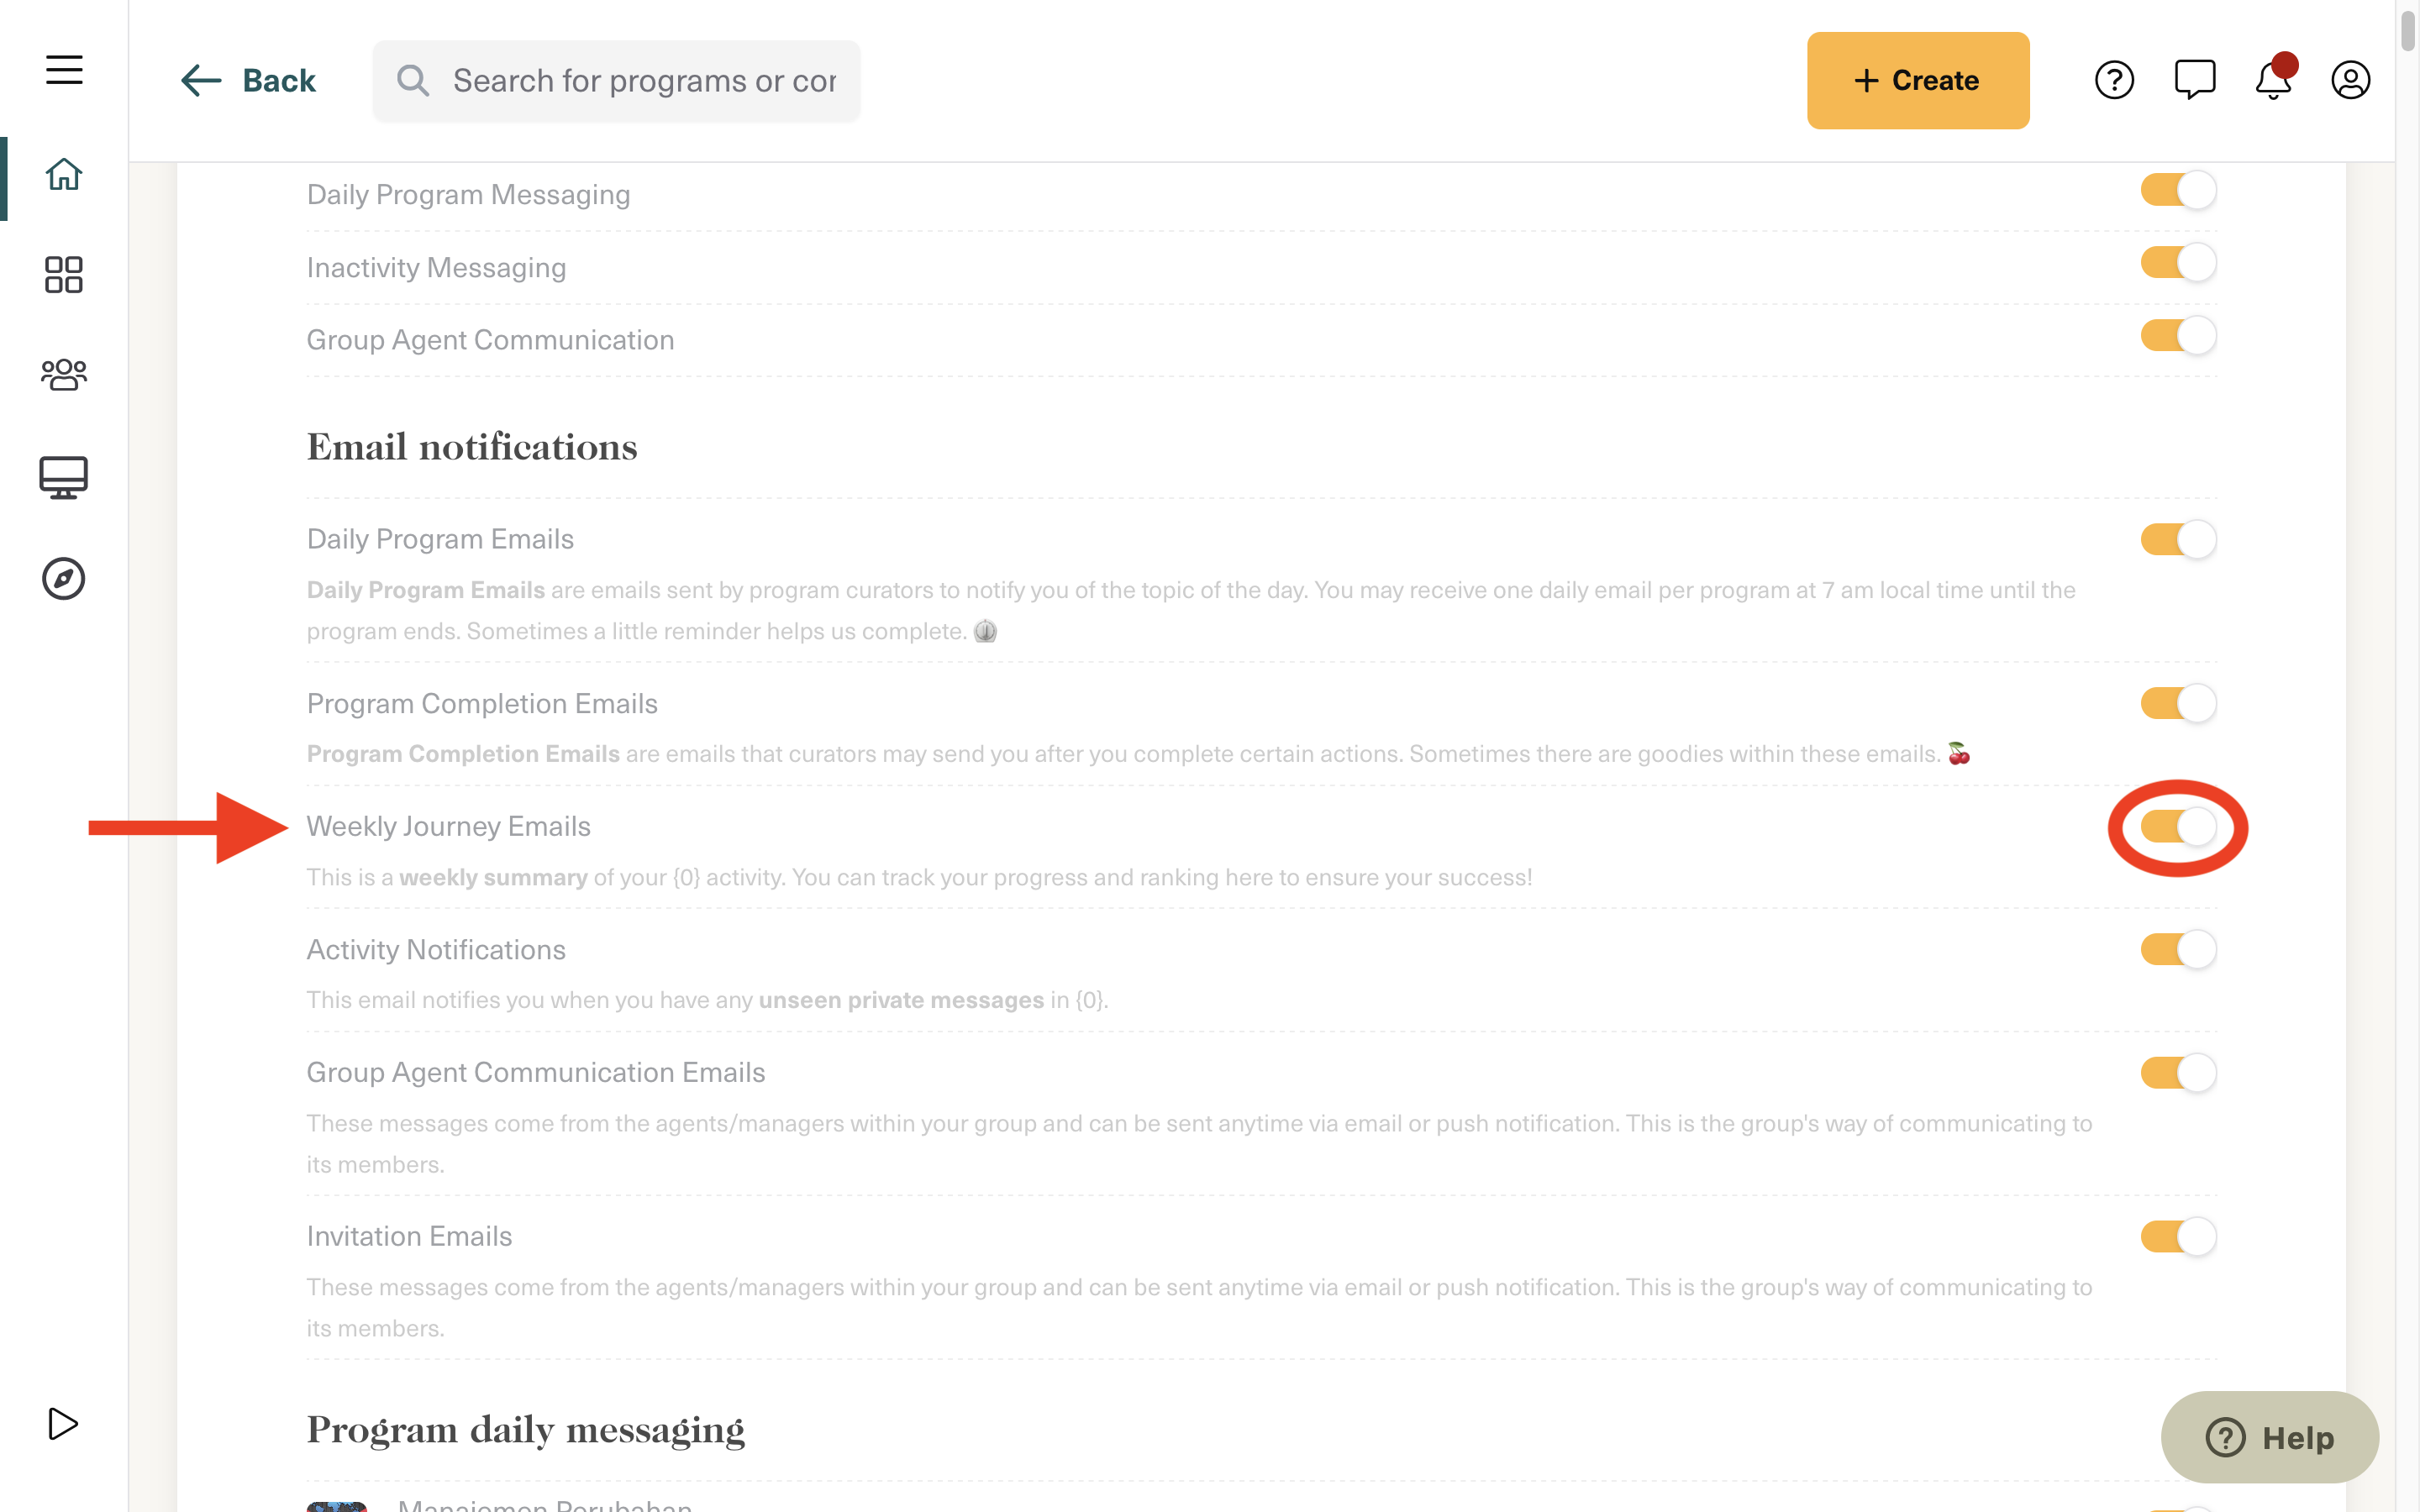Open the help question mark icon
The image size is (2420, 1512).
2114,80
